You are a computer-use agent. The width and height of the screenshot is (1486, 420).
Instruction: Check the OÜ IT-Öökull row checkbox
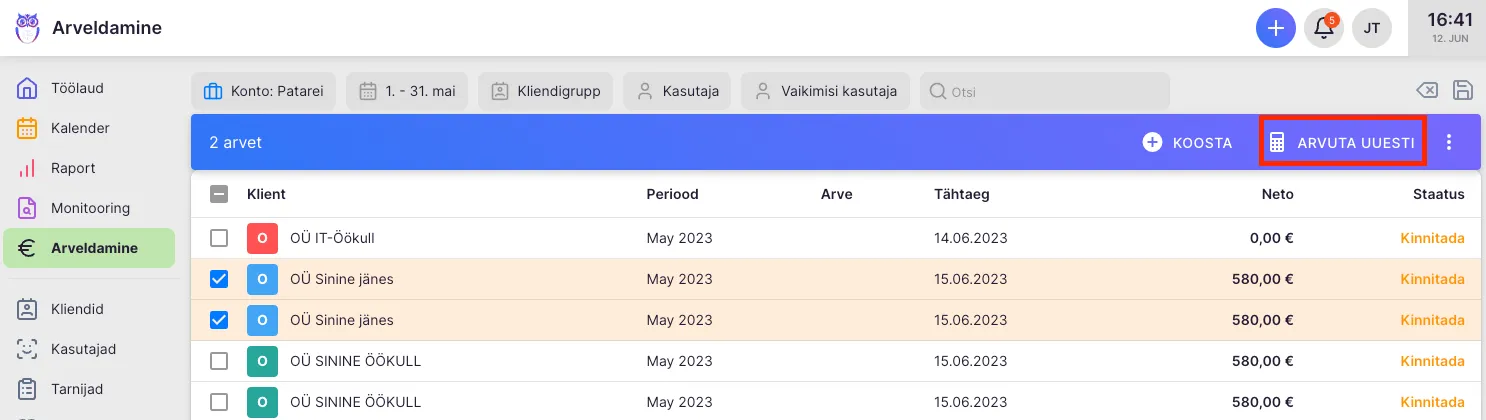pos(219,239)
